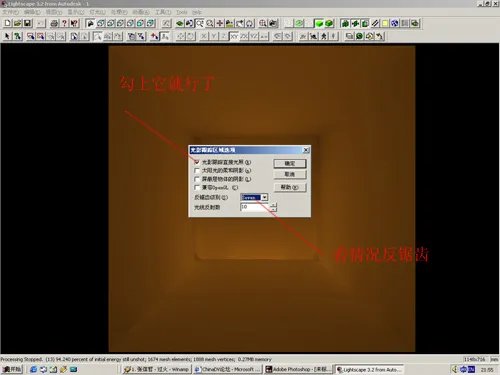Click the XY plane constraint button
This screenshot has width=500, height=375.
[234, 36]
